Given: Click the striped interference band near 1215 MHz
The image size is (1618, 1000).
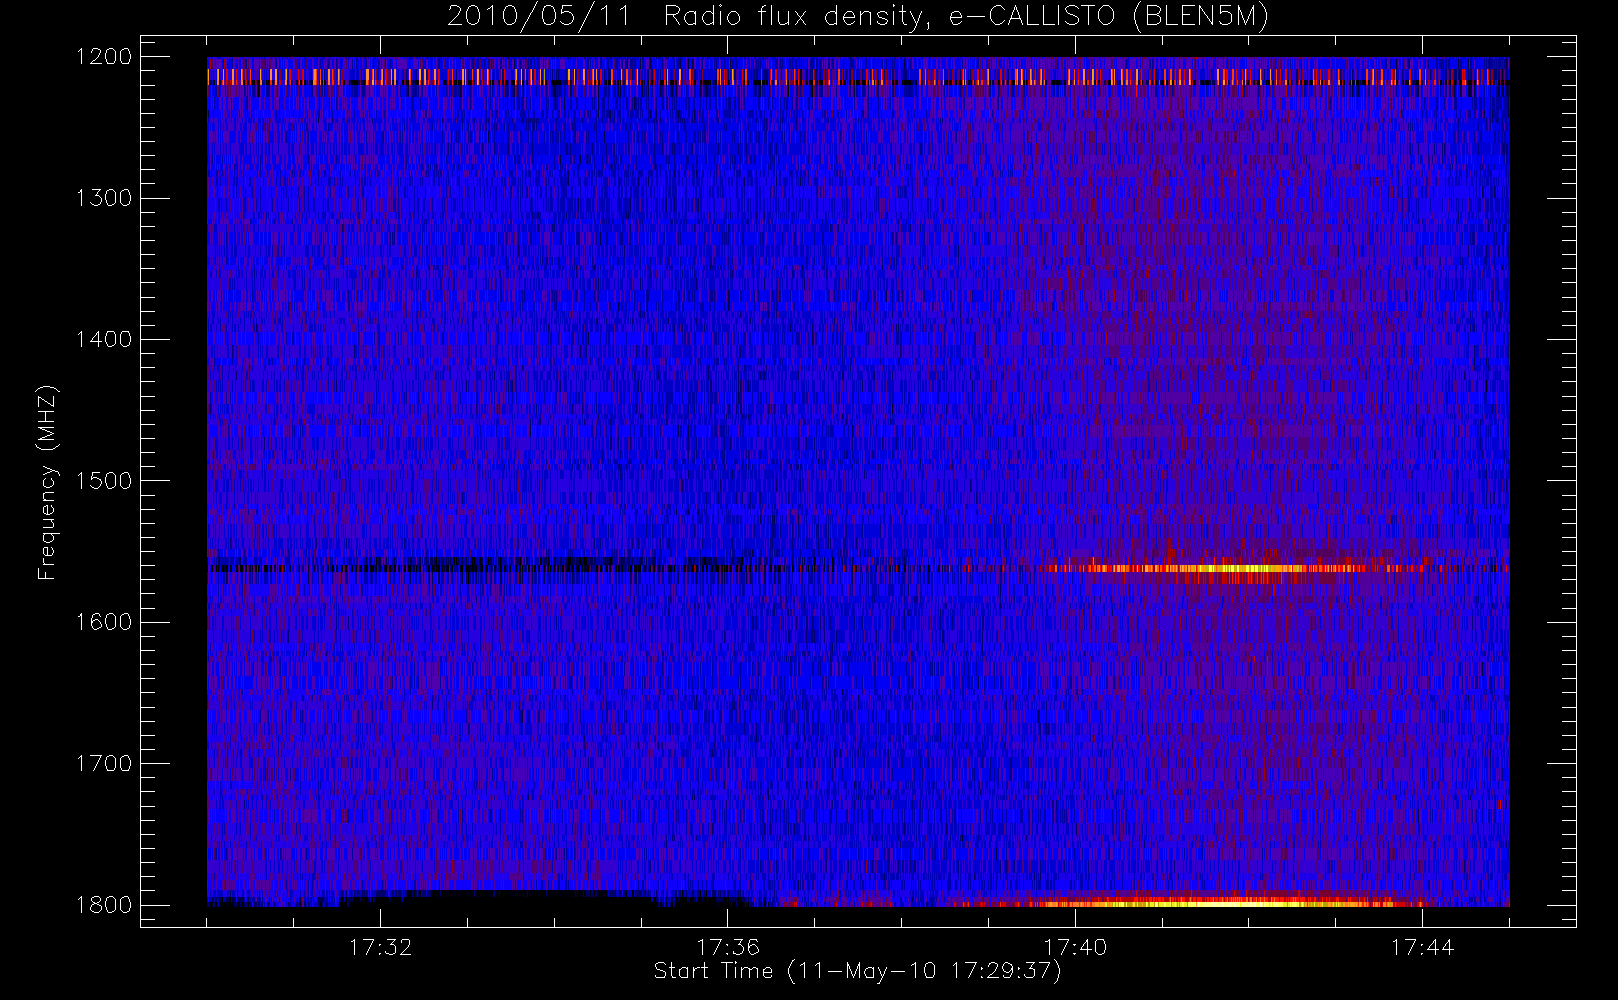Looking at the screenshot, I should point(858,76).
